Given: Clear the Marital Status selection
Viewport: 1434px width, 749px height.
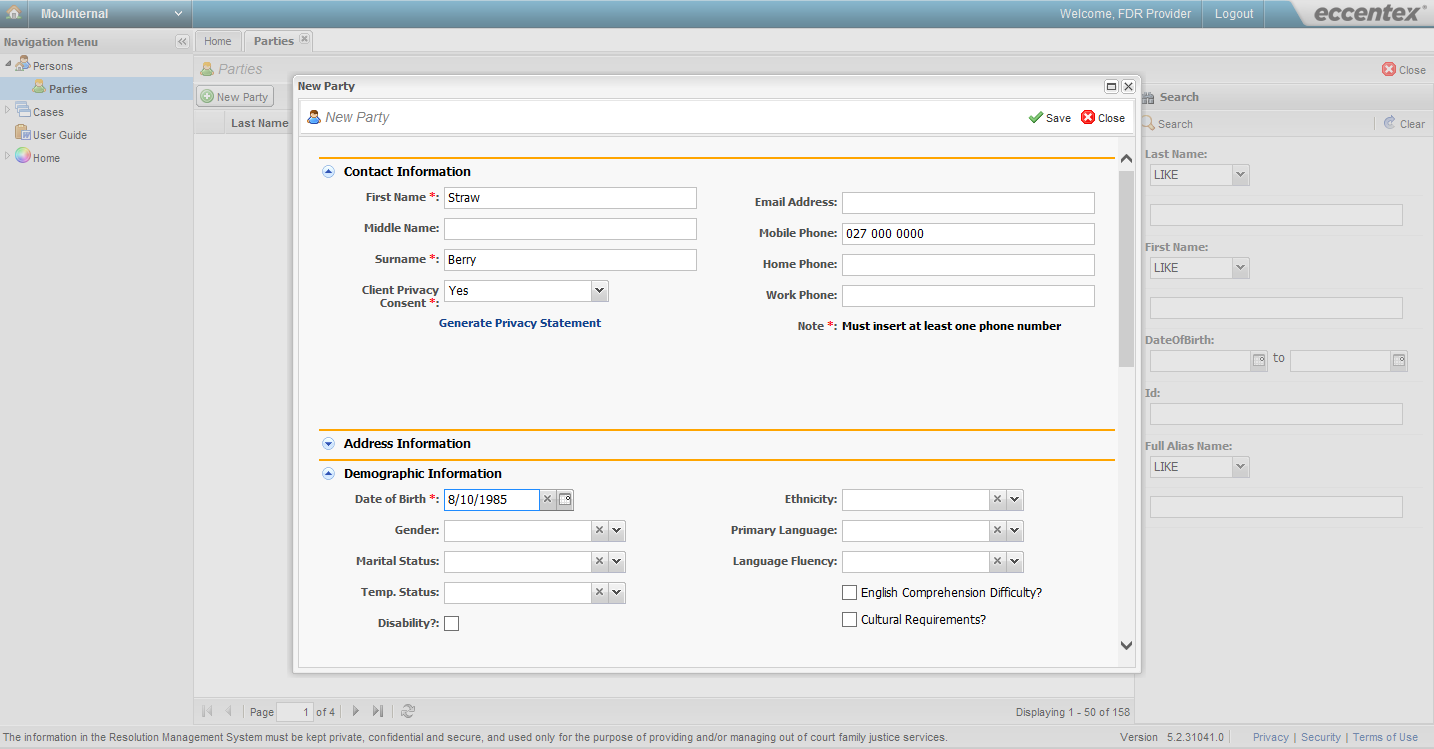Looking at the screenshot, I should coord(599,562).
